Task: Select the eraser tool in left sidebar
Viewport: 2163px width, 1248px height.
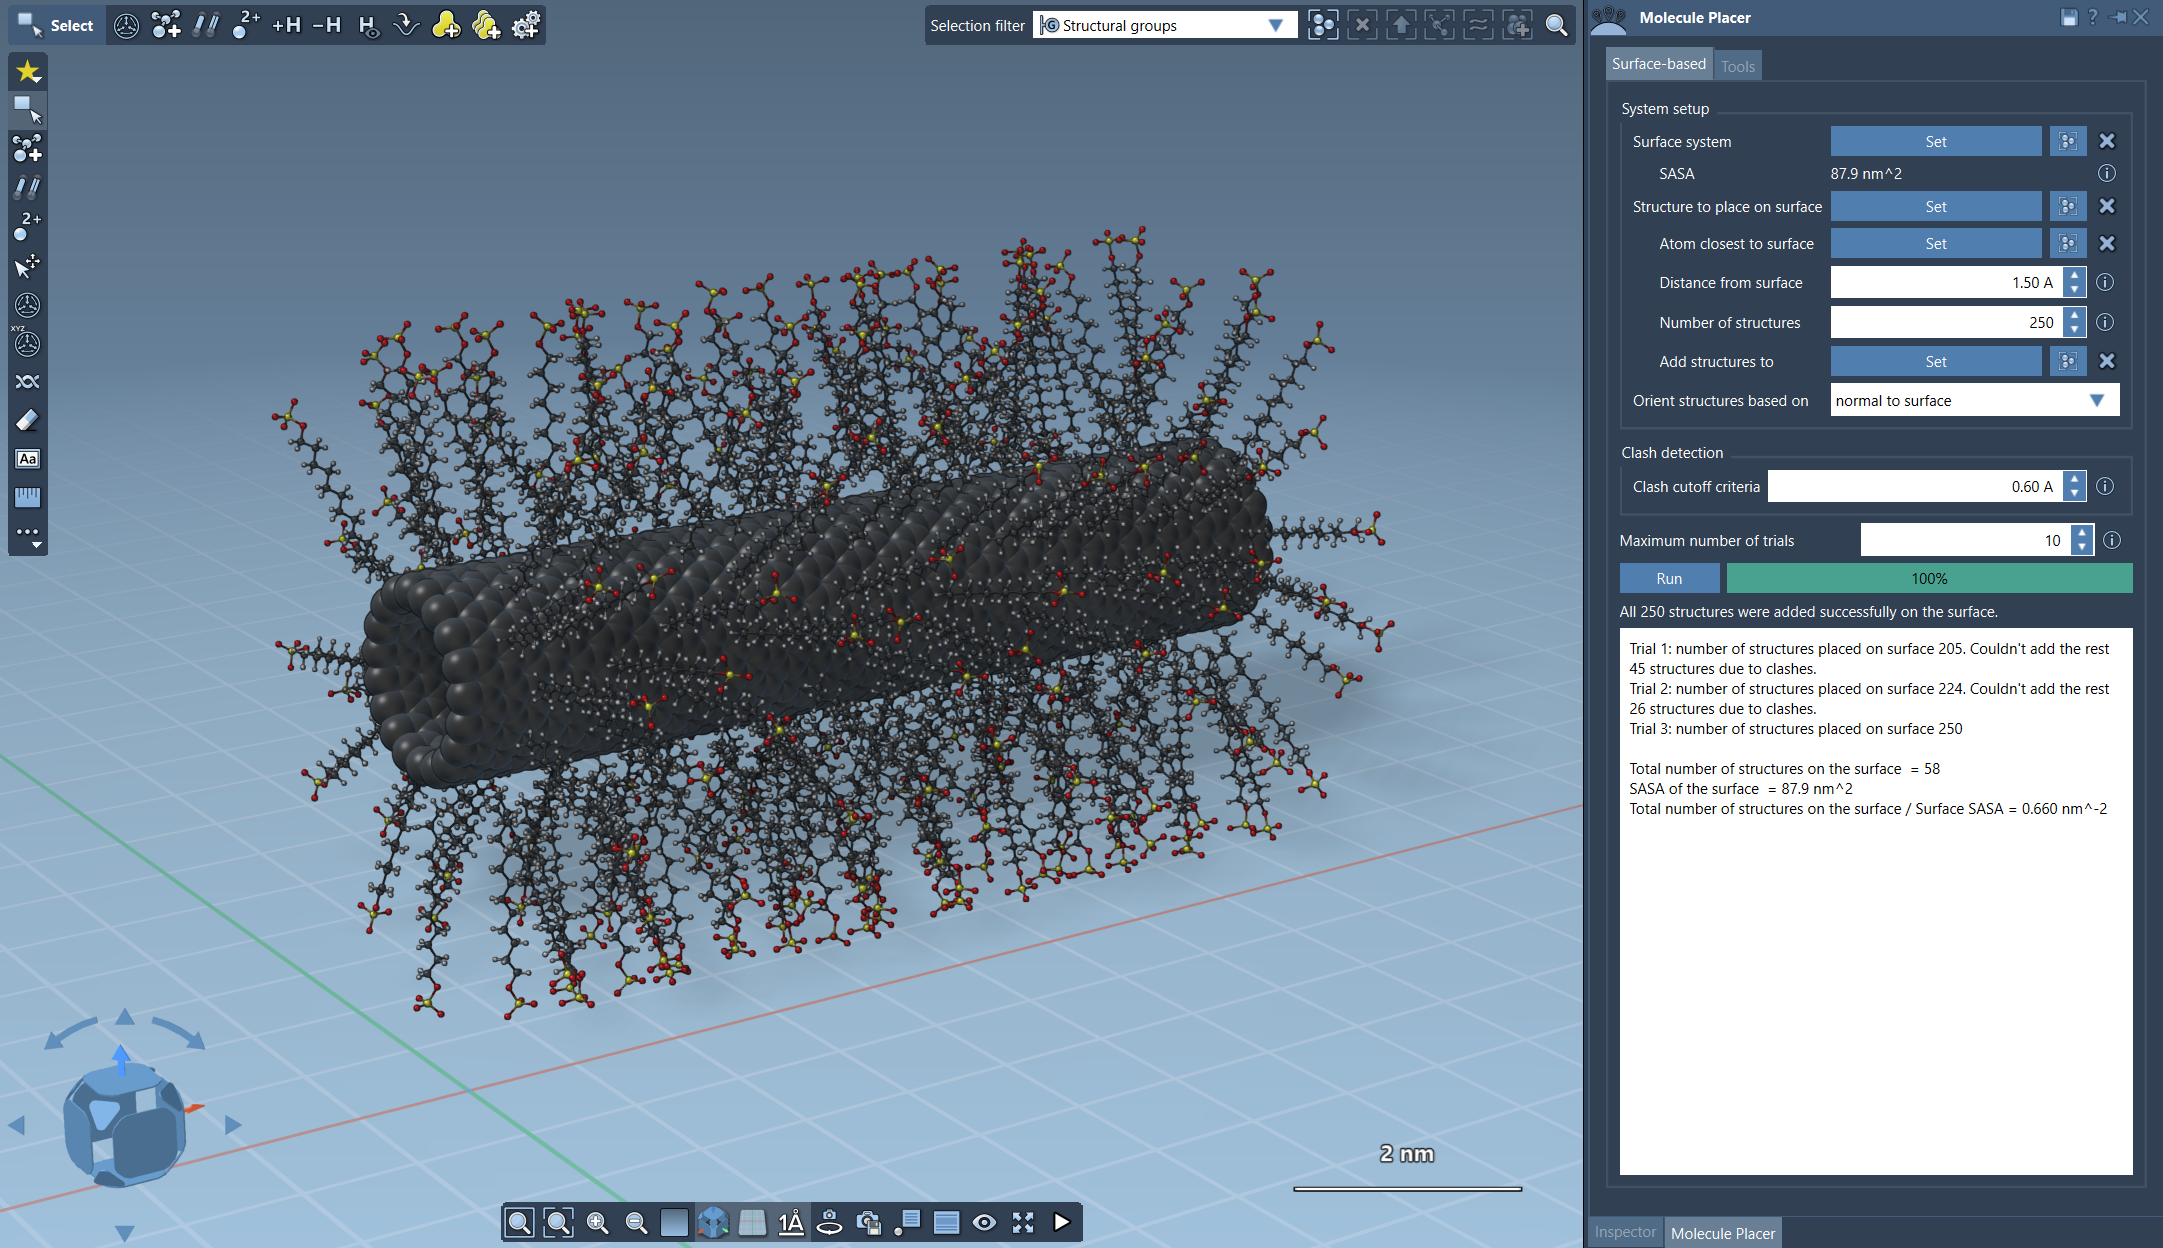Action: [x=27, y=421]
